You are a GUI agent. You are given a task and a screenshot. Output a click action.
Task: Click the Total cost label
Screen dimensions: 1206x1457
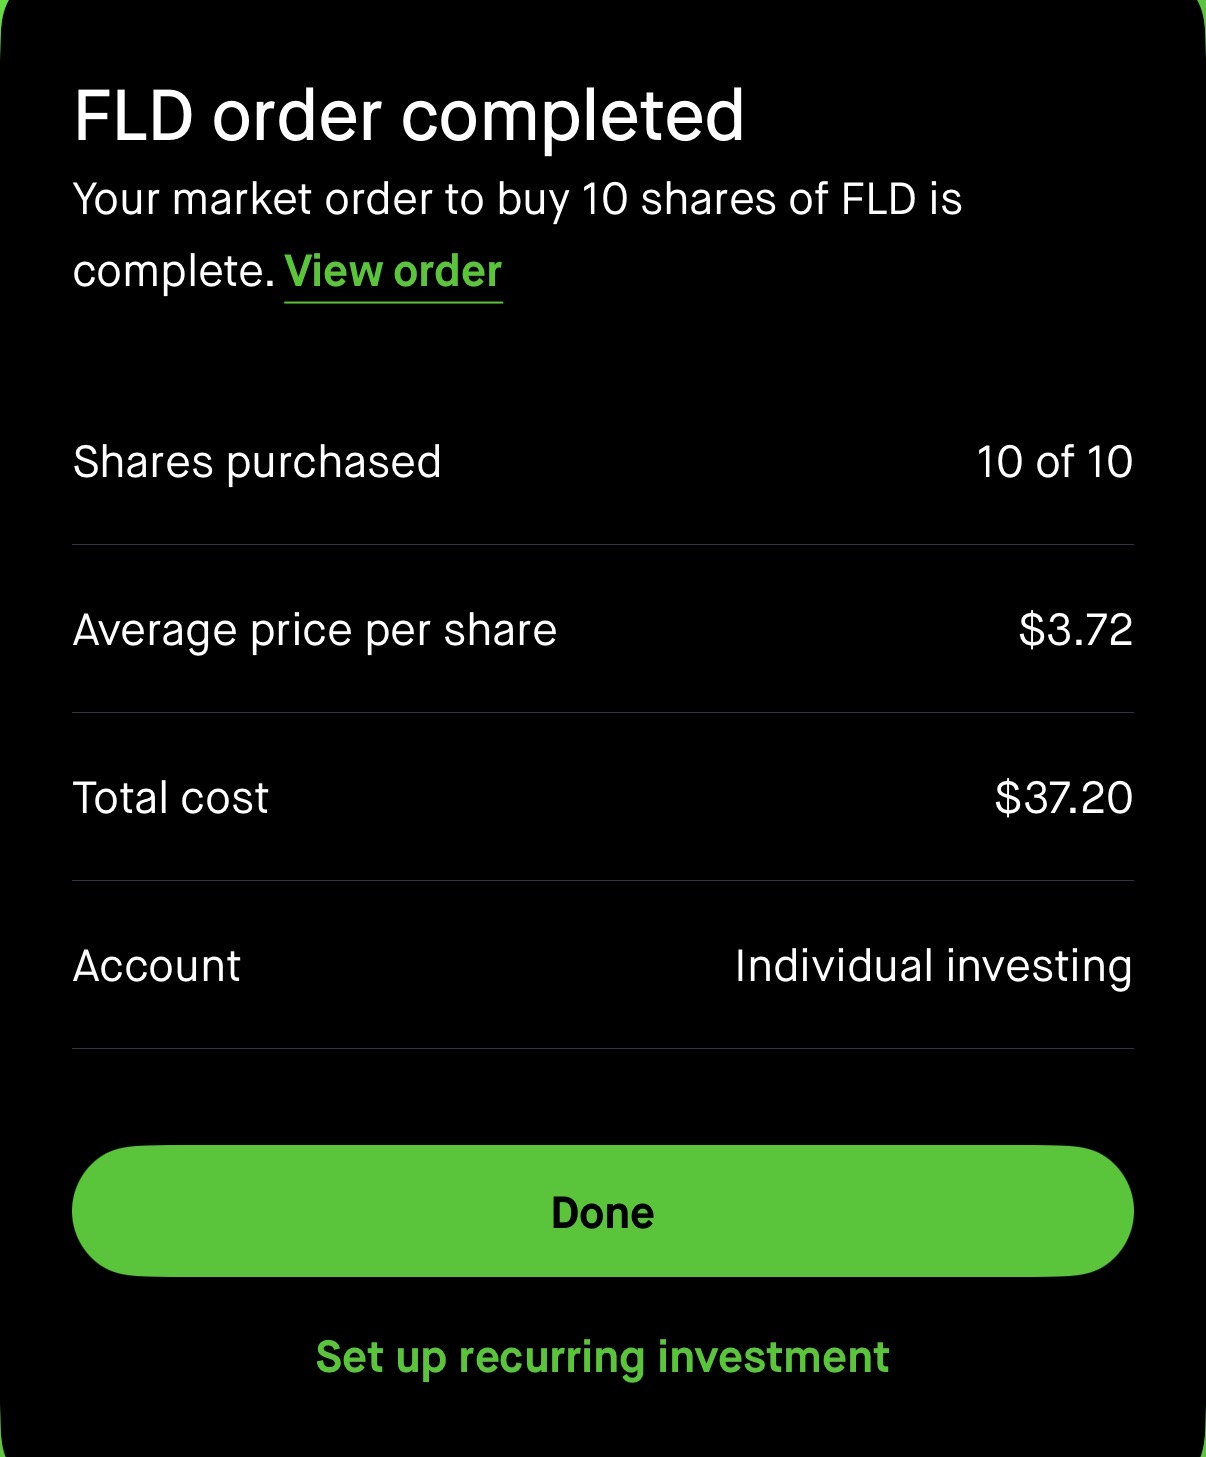pos(171,798)
